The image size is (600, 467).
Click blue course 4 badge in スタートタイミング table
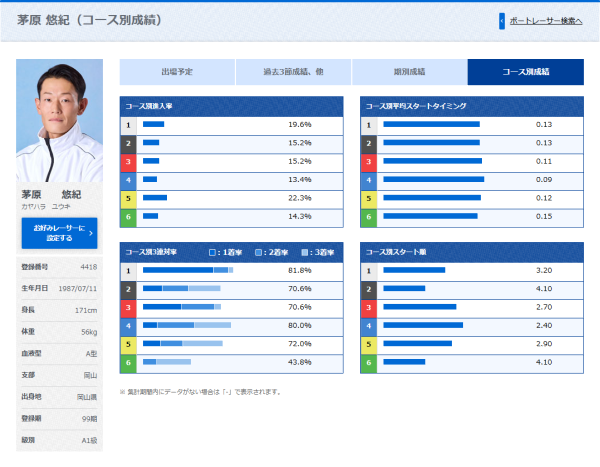coord(368,180)
